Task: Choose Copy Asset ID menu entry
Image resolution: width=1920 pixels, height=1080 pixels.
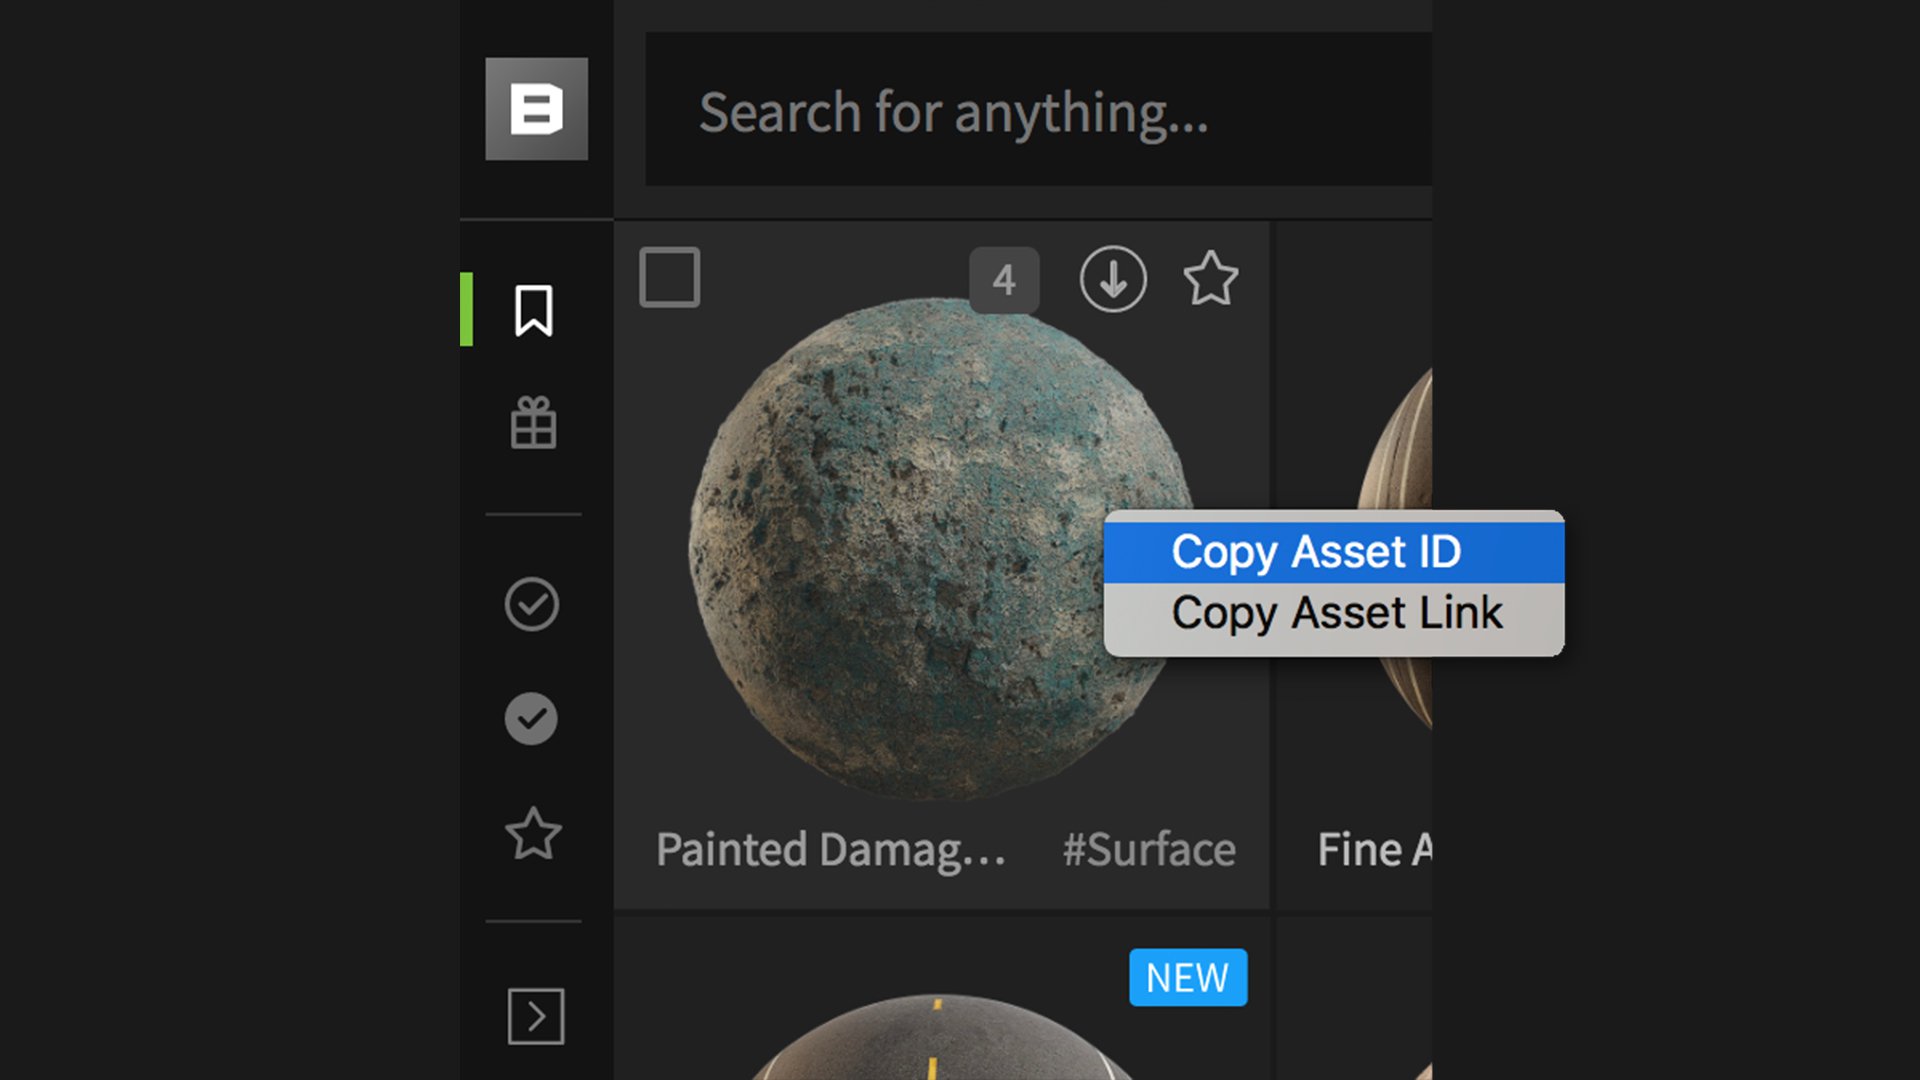Action: click(1334, 552)
